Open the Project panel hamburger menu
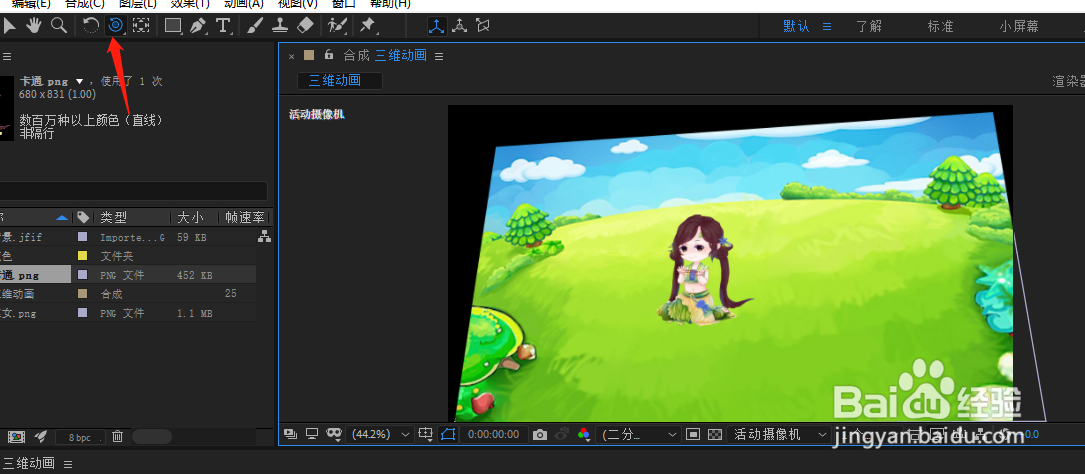The width and height of the screenshot is (1085, 474). coord(6,56)
